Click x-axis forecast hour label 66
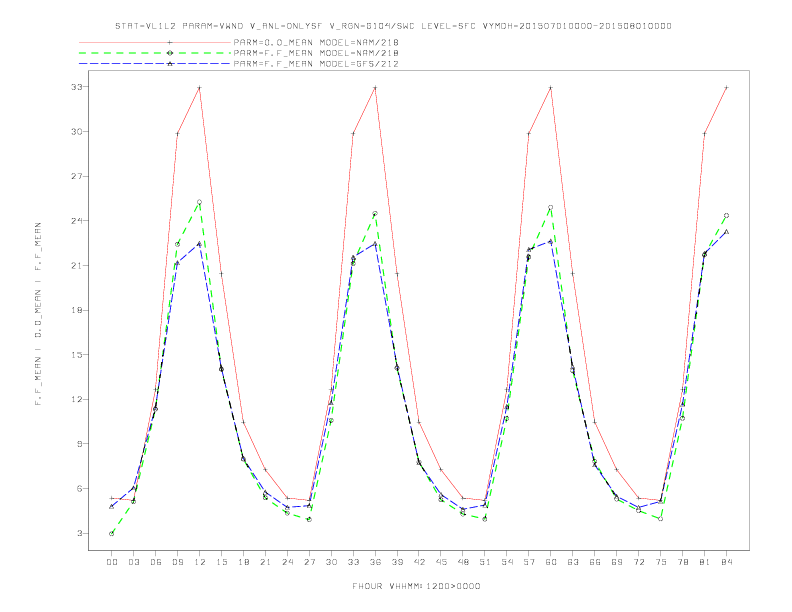Image resolution: width=792 pixels, height=612 pixels. (595, 562)
